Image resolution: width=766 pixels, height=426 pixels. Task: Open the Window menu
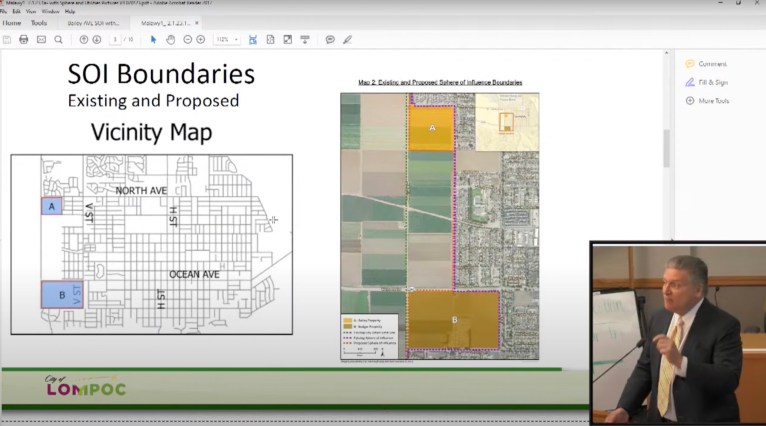point(50,11)
